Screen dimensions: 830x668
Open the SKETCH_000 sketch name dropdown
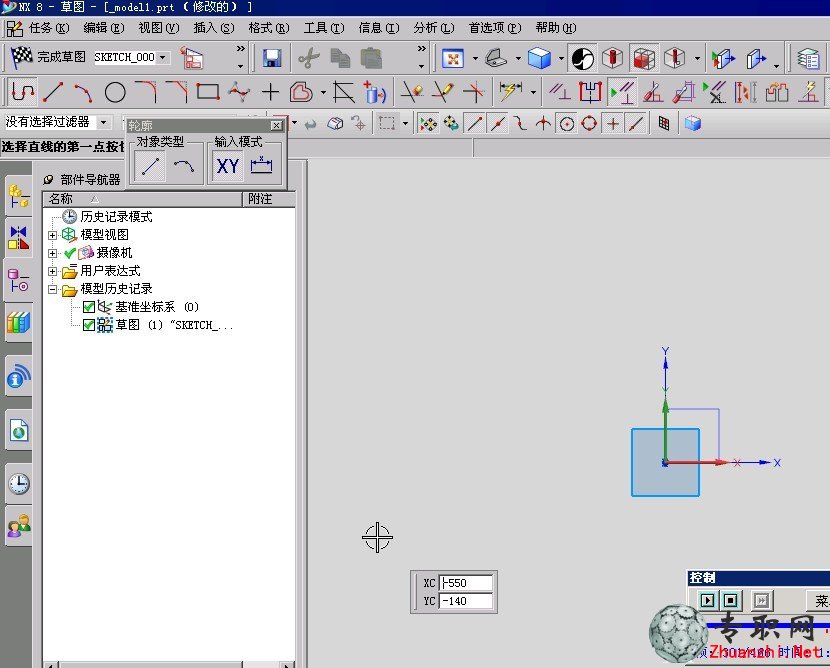pyautogui.click(x=163, y=57)
